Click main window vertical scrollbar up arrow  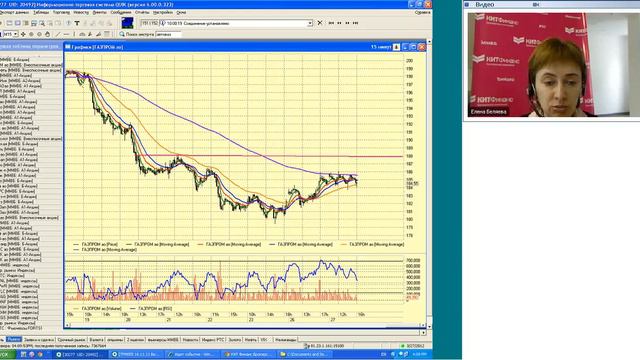(429, 42)
